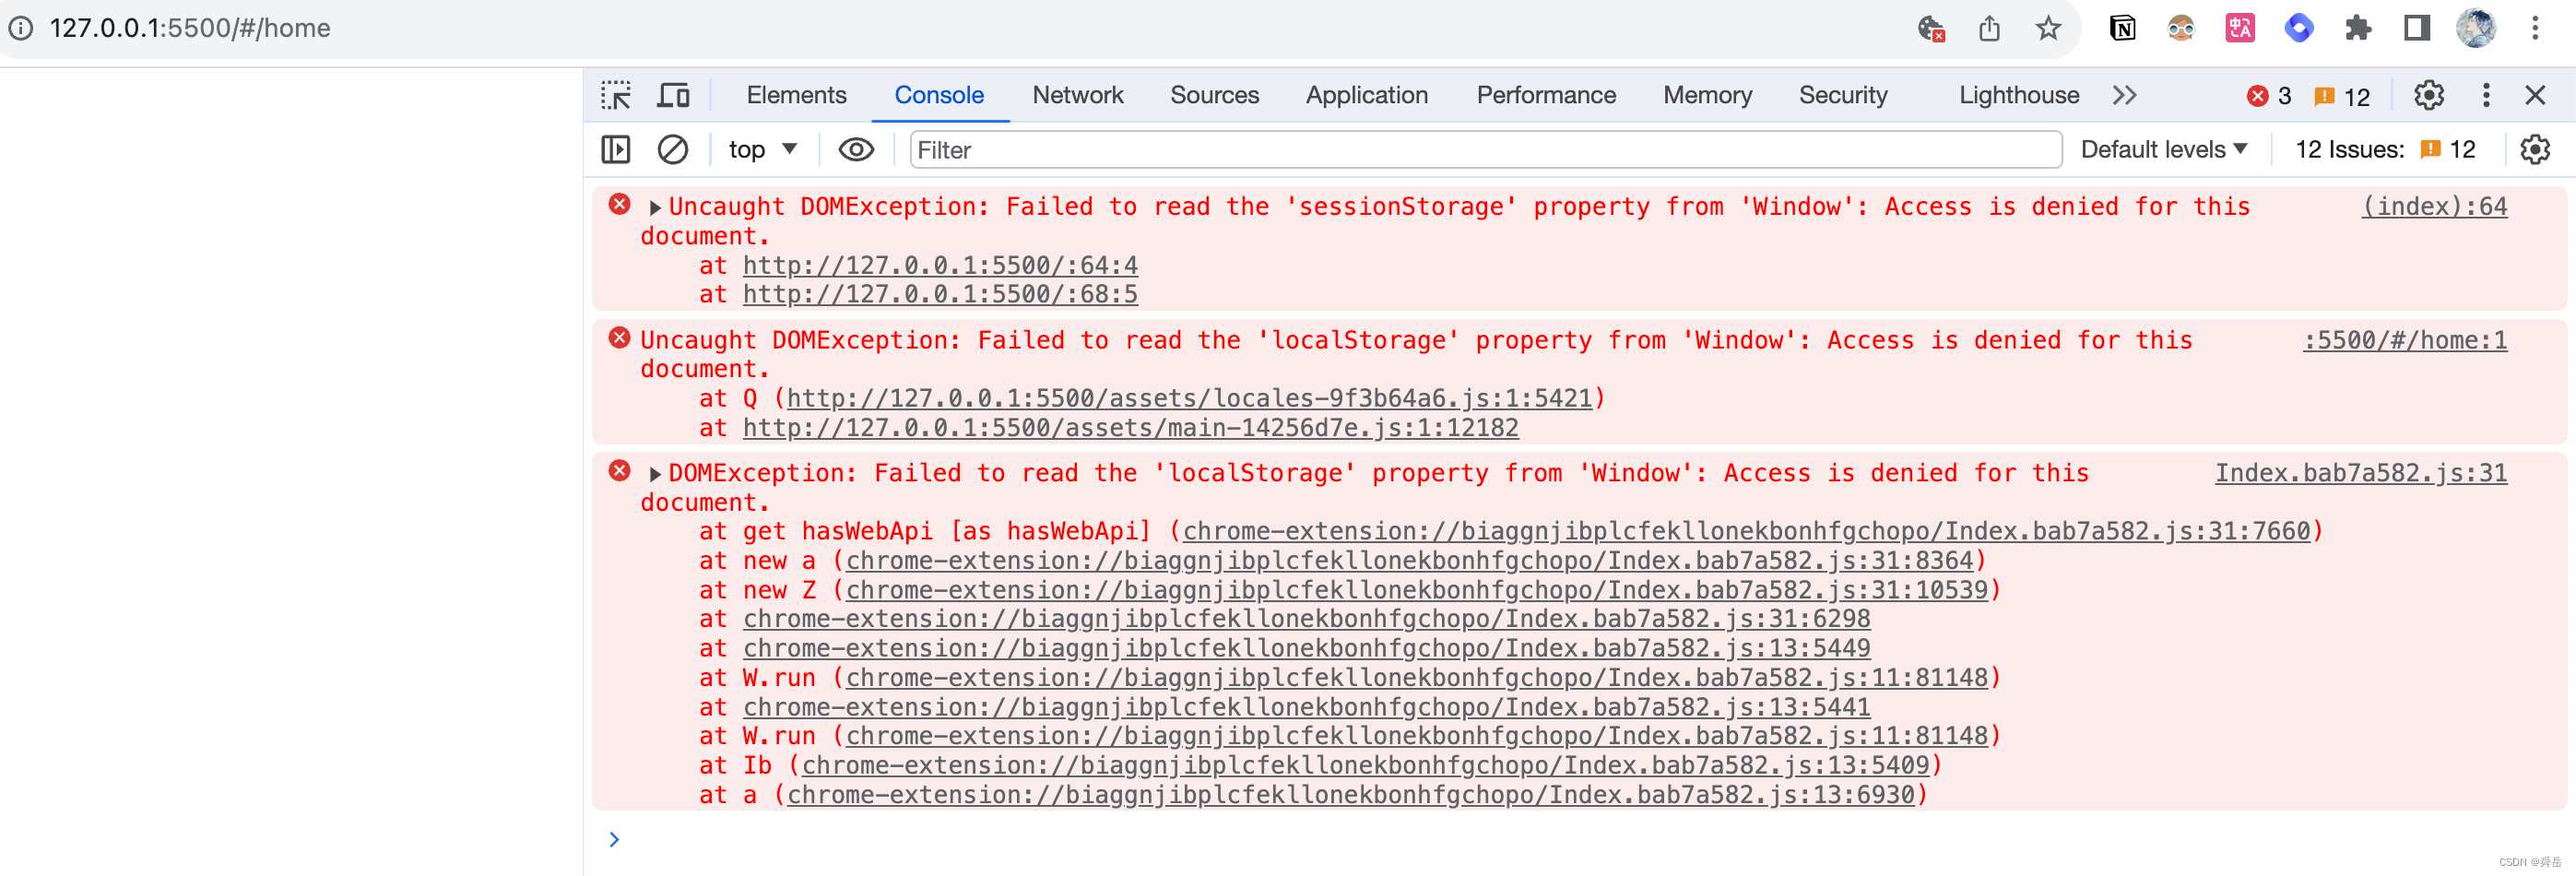
Task: Open the glasses-face avatar extension icon
Action: click(2181, 28)
